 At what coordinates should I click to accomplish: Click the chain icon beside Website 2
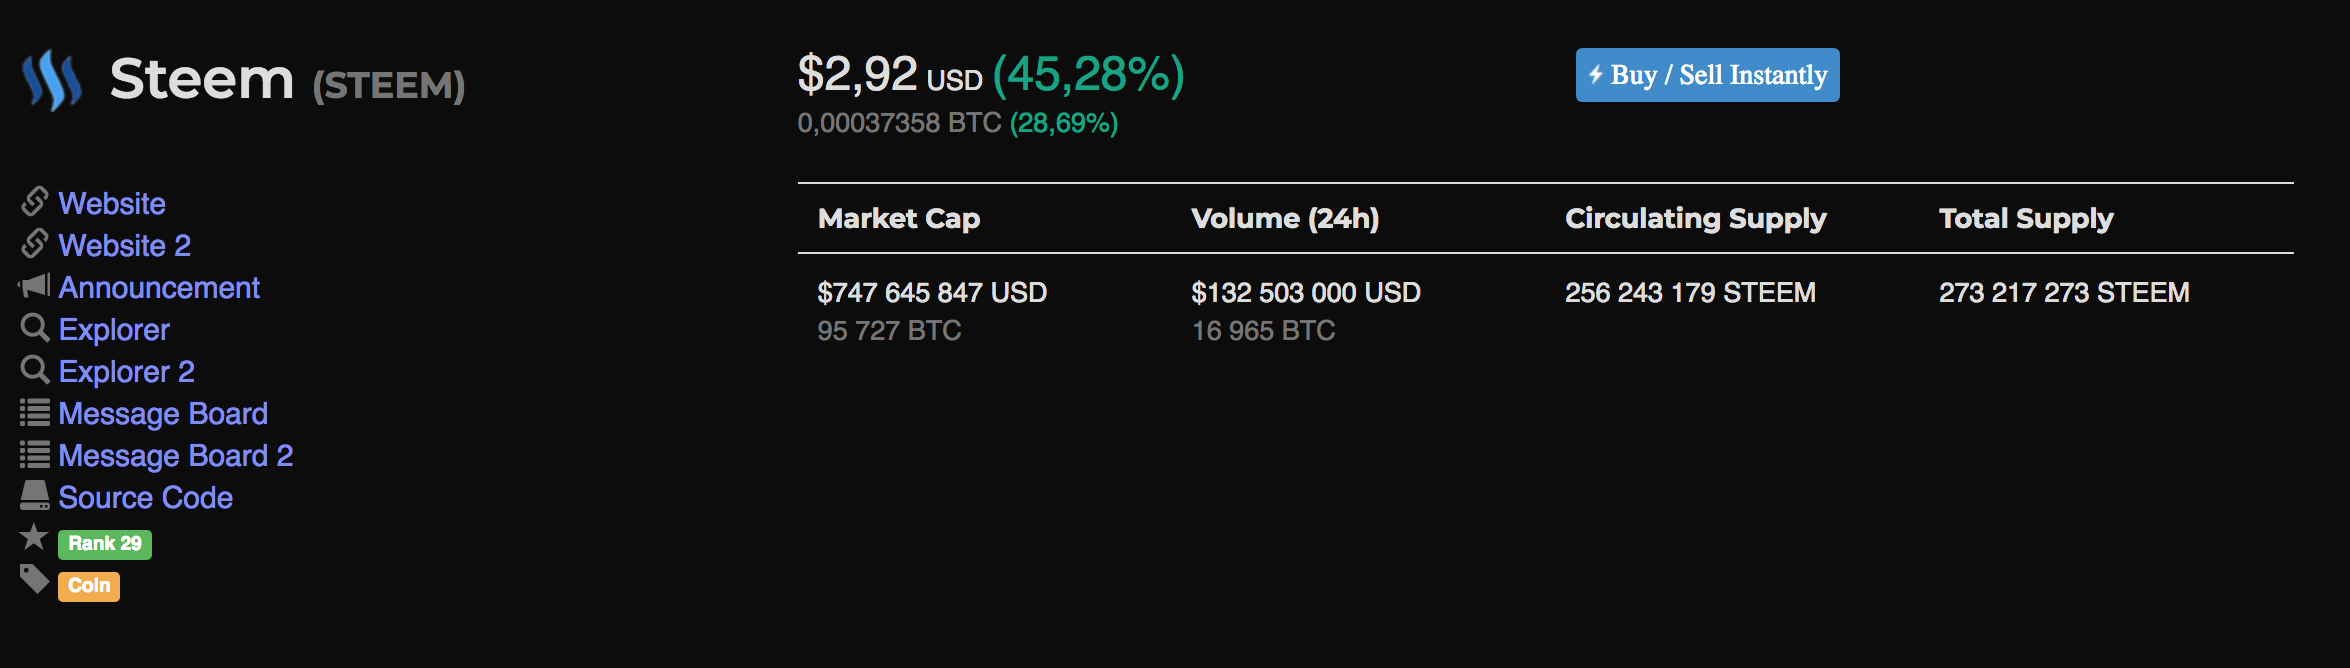(35, 244)
